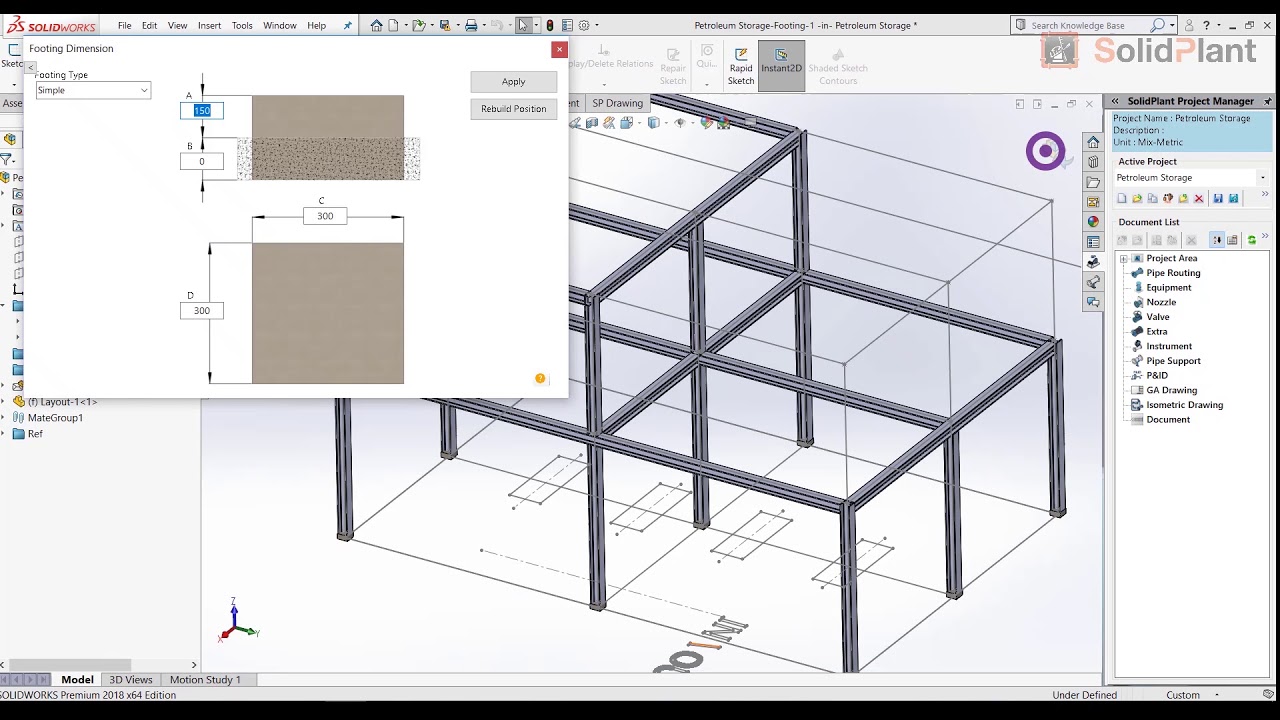The height and width of the screenshot is (720, 1280).
Task: Expand the Ref folder in the feature tree
Action: (4, 434)
